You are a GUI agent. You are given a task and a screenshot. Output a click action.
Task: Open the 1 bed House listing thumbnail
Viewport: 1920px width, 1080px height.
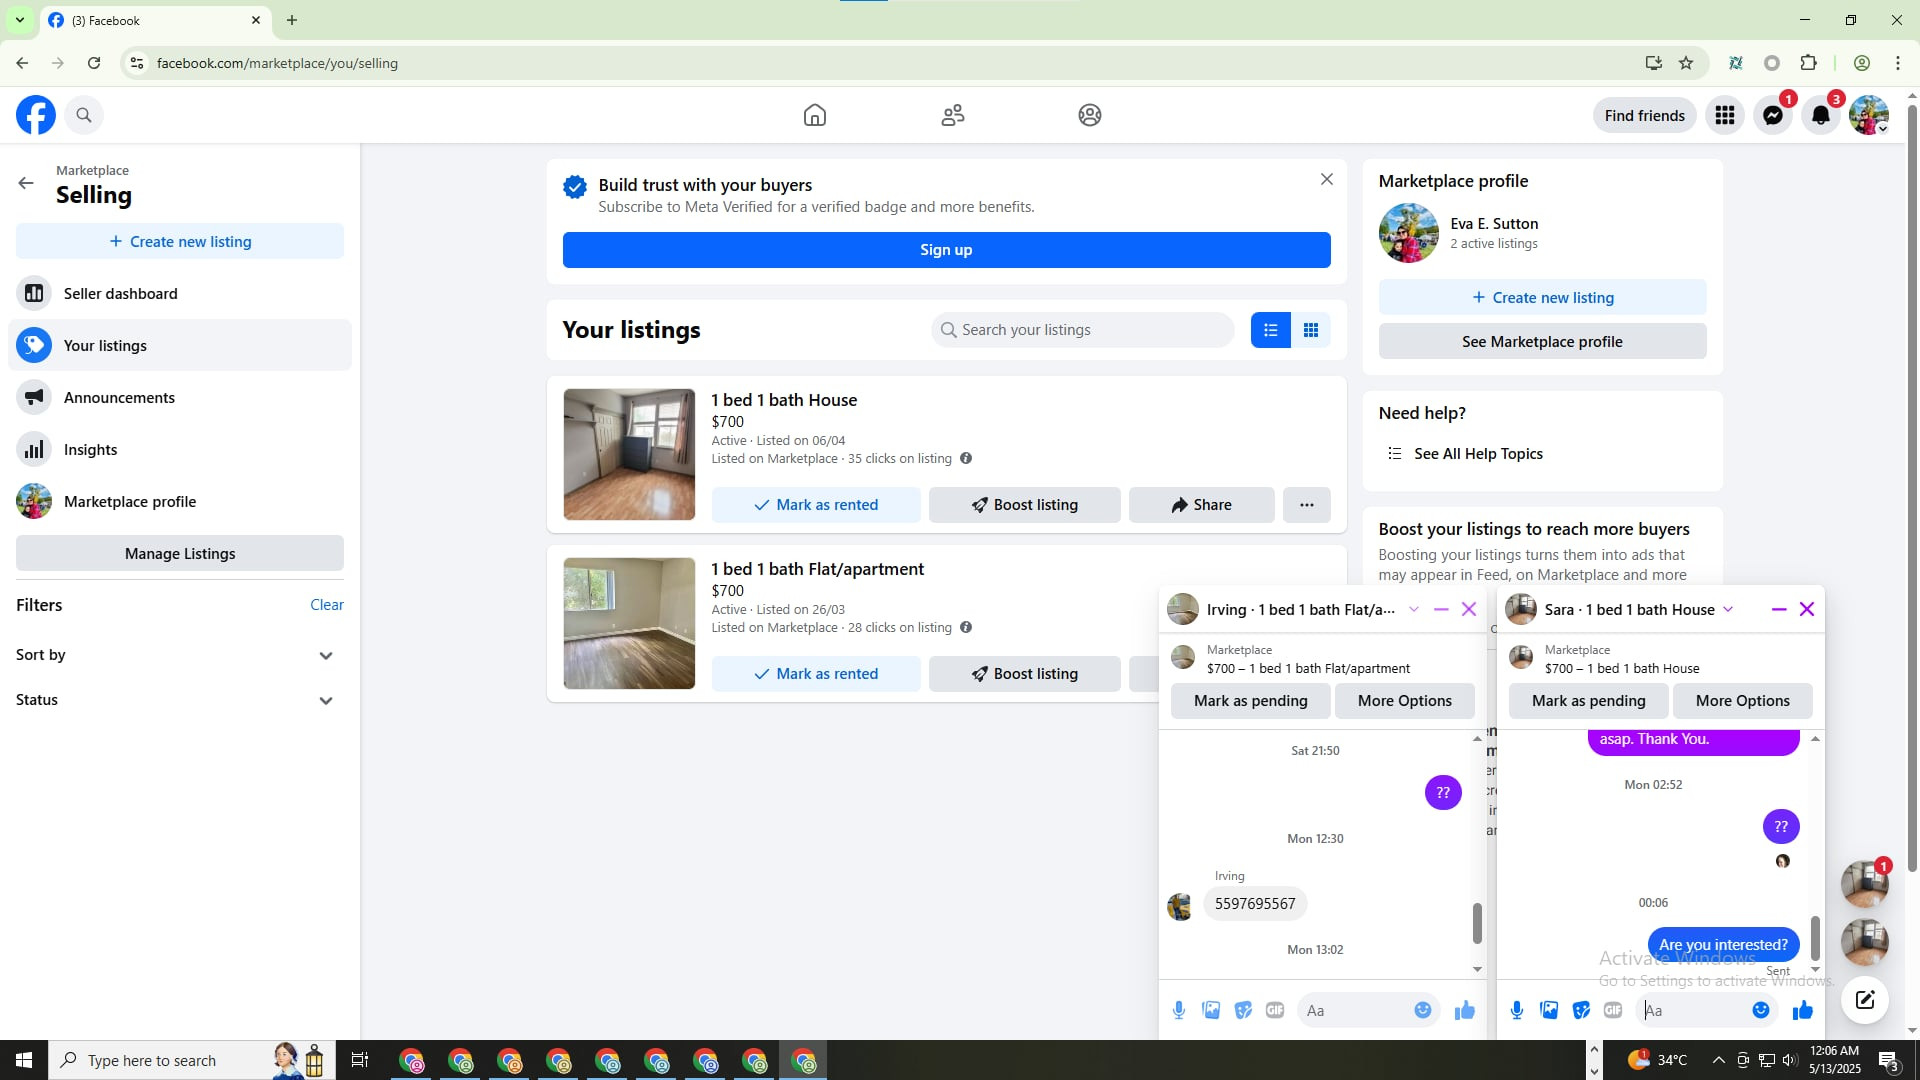pyautogui.click(x=629, y=455)
